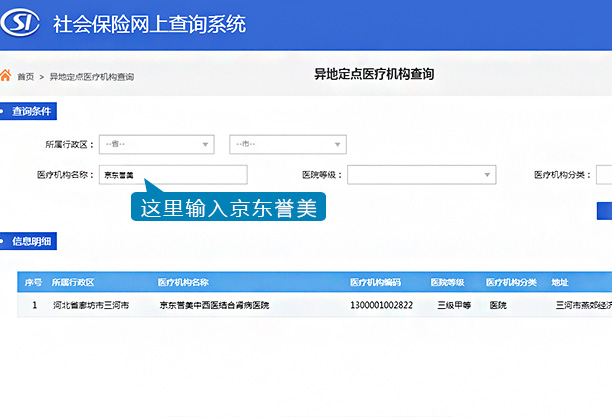Screen dimensions: 612x417
Task: Click the 序号 column header
Action: coord(33,282)
